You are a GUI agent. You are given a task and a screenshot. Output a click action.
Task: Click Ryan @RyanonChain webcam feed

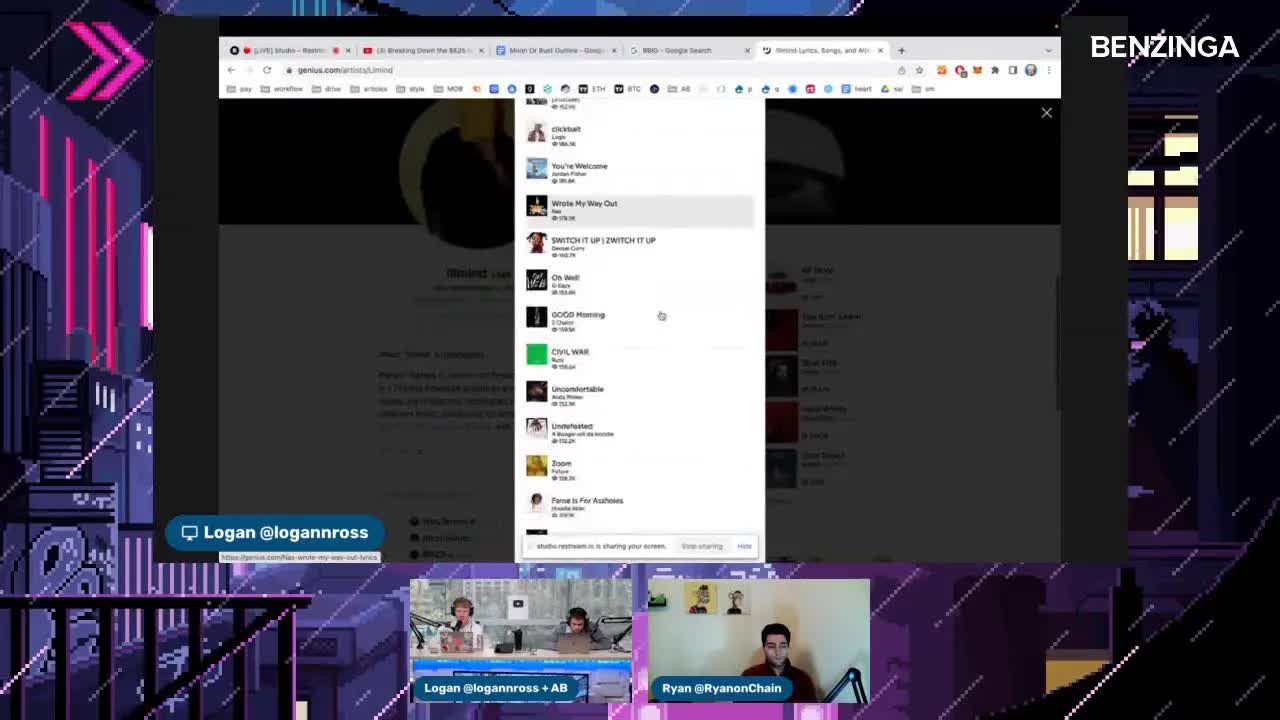pyautogui.click(x=759, y=640)
